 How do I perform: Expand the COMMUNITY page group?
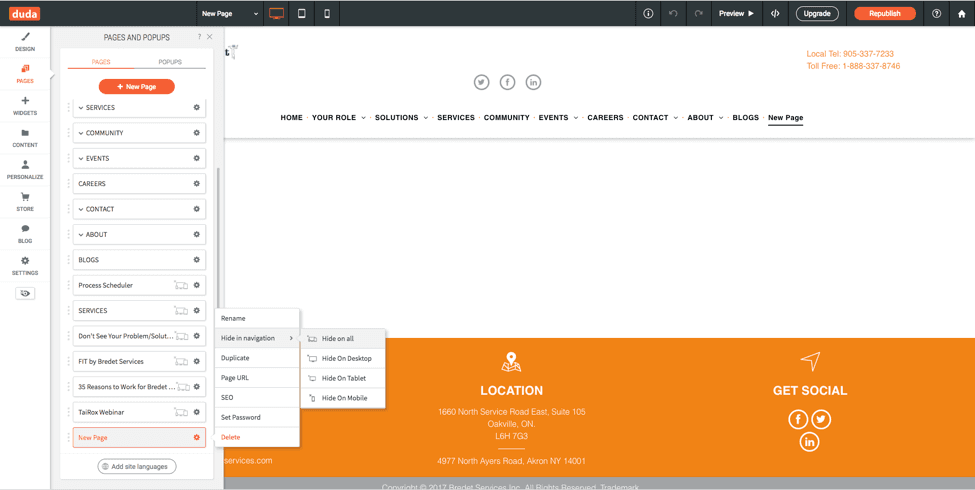tap(81, 133)
